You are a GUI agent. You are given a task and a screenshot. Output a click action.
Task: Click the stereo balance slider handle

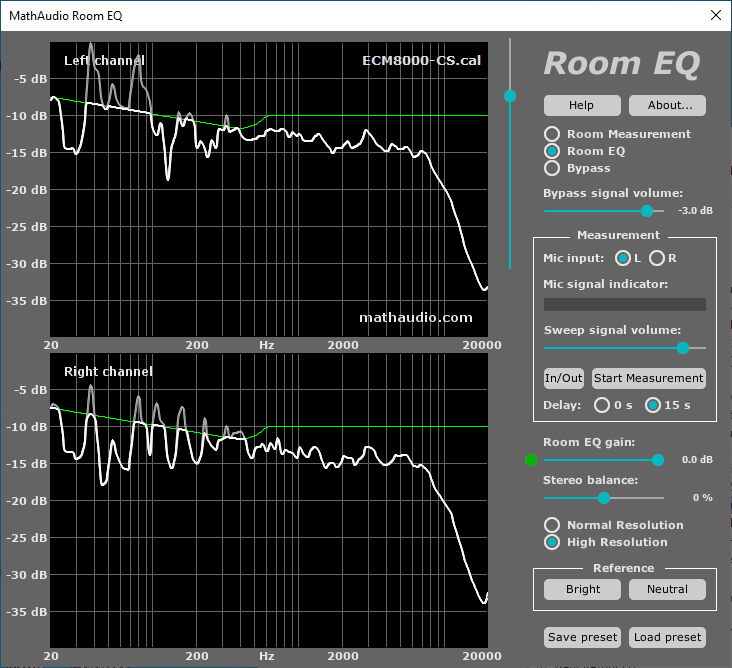point(604,497)
